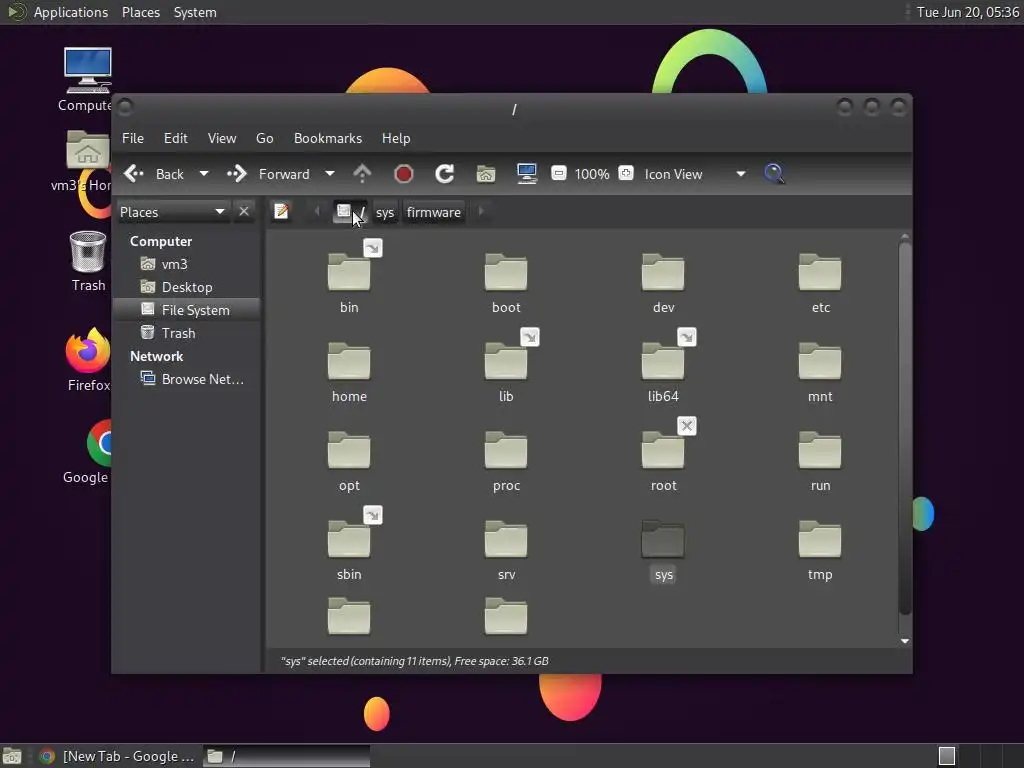
Task: Open the etc folder
Action: (x=820, y=272)
